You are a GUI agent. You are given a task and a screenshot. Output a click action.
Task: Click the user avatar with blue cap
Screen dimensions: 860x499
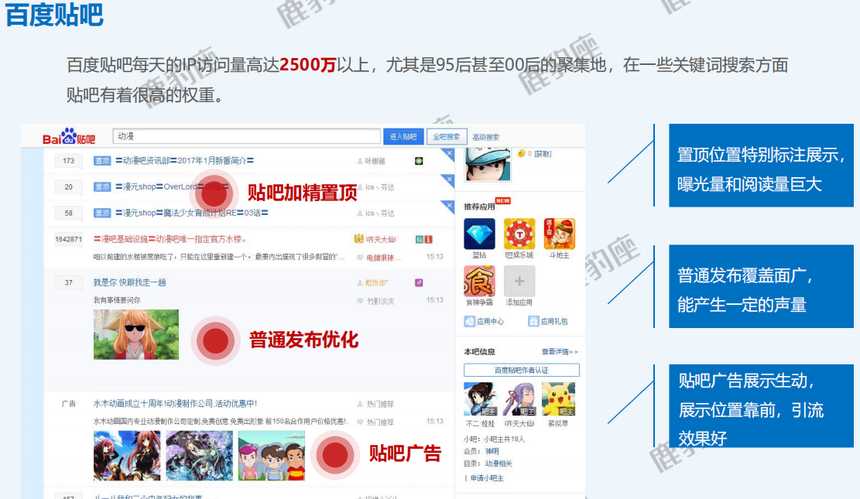(488, 164)
